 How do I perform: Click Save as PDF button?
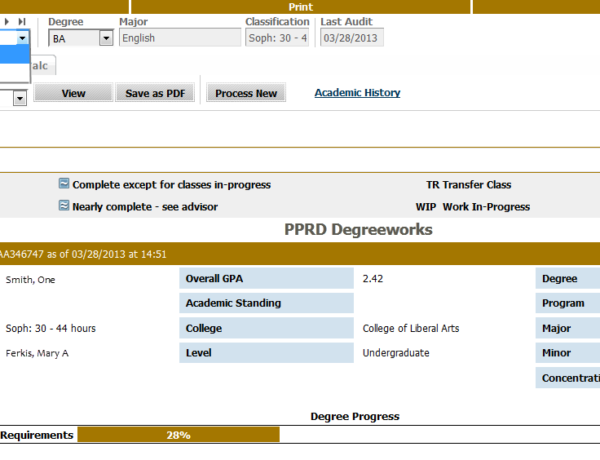[155, 93]
